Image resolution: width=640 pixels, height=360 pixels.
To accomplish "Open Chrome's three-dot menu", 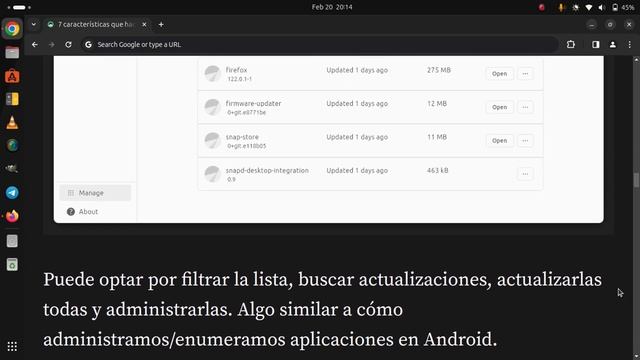I will (x=629, y=44).
